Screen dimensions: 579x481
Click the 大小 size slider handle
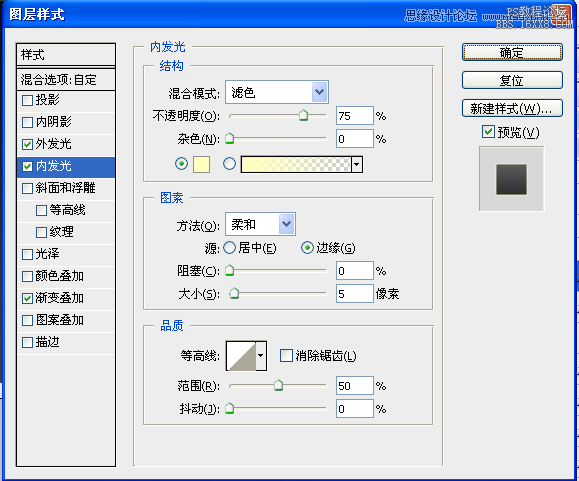pyautogui.click(x=234, y=293)
